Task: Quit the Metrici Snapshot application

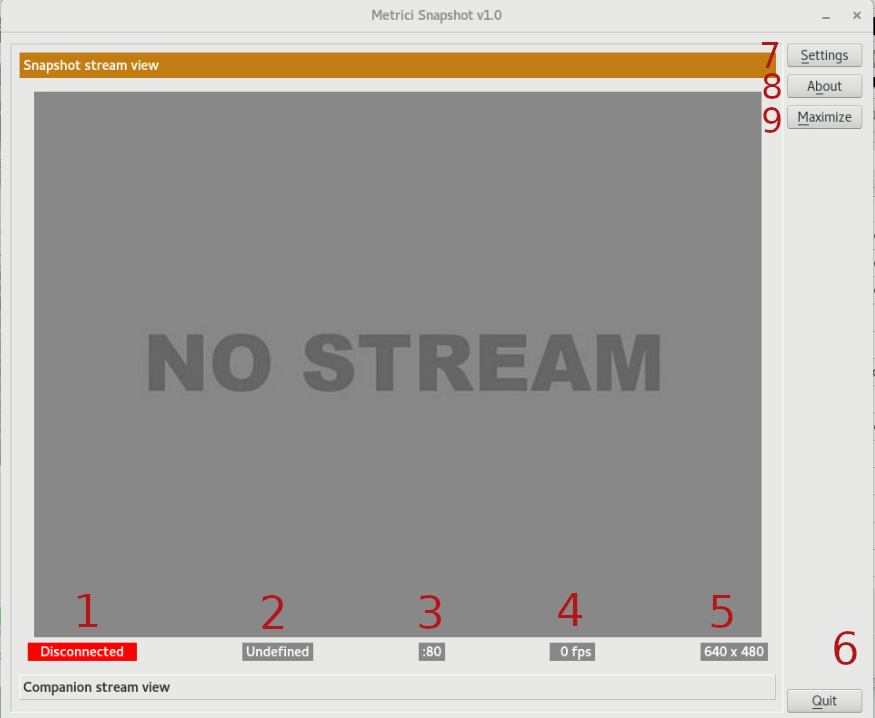Action: (824, 701)
